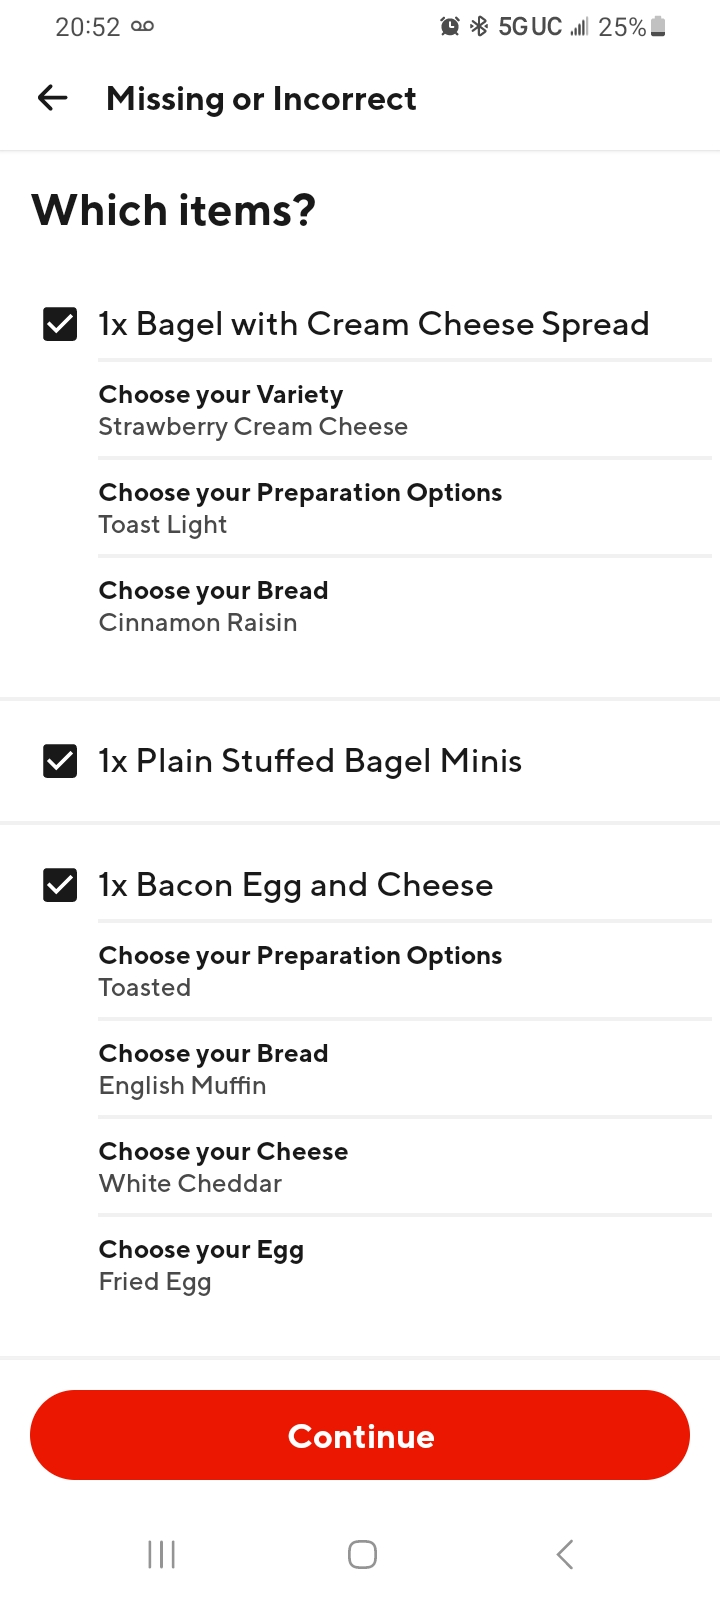Tap the Missing or Incorrect header title

[x=261, y=98]
